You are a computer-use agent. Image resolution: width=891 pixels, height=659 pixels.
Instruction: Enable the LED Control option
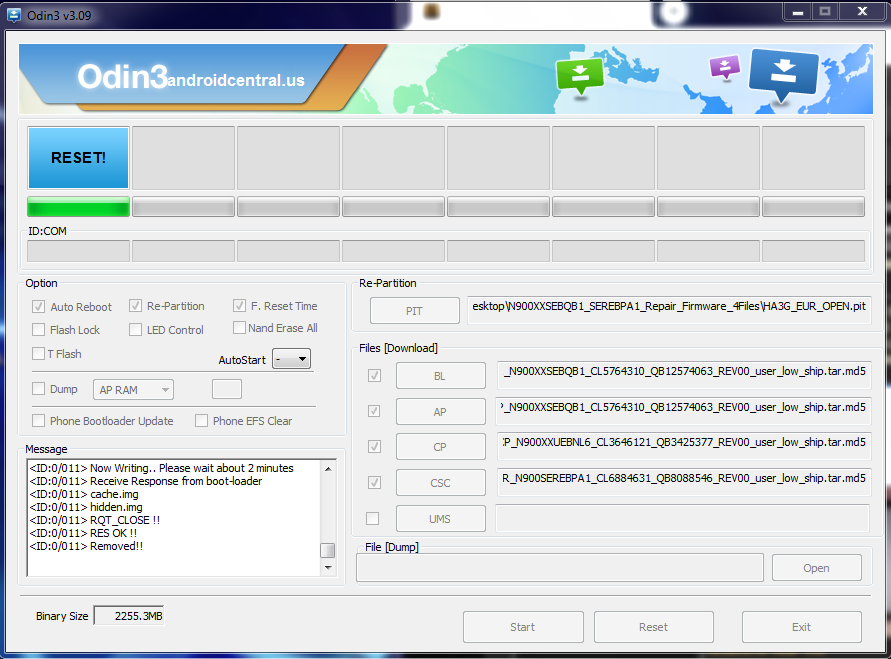pos(135,330)
